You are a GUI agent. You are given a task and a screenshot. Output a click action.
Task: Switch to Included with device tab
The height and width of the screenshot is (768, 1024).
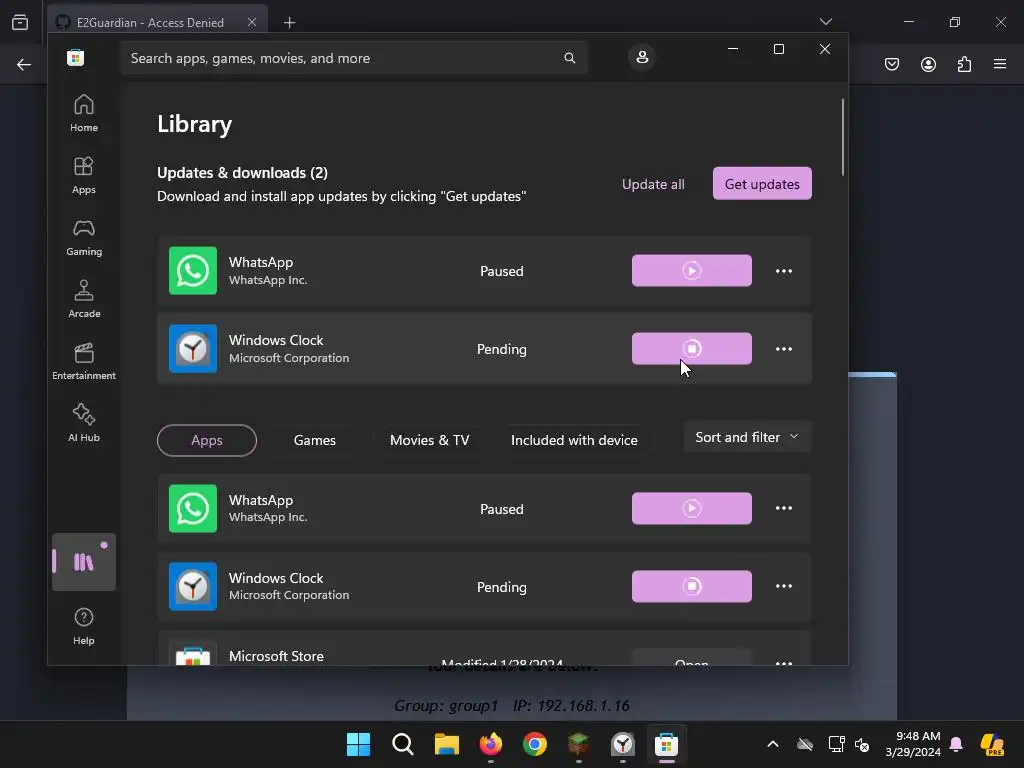[x=574, y=440]
